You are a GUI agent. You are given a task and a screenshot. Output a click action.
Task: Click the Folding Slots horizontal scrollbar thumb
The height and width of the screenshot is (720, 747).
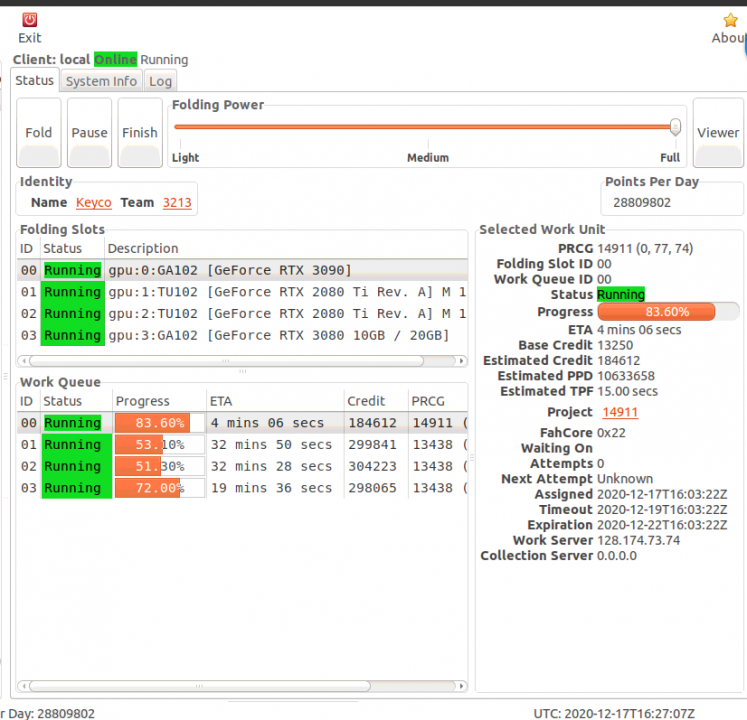(226, 361)
